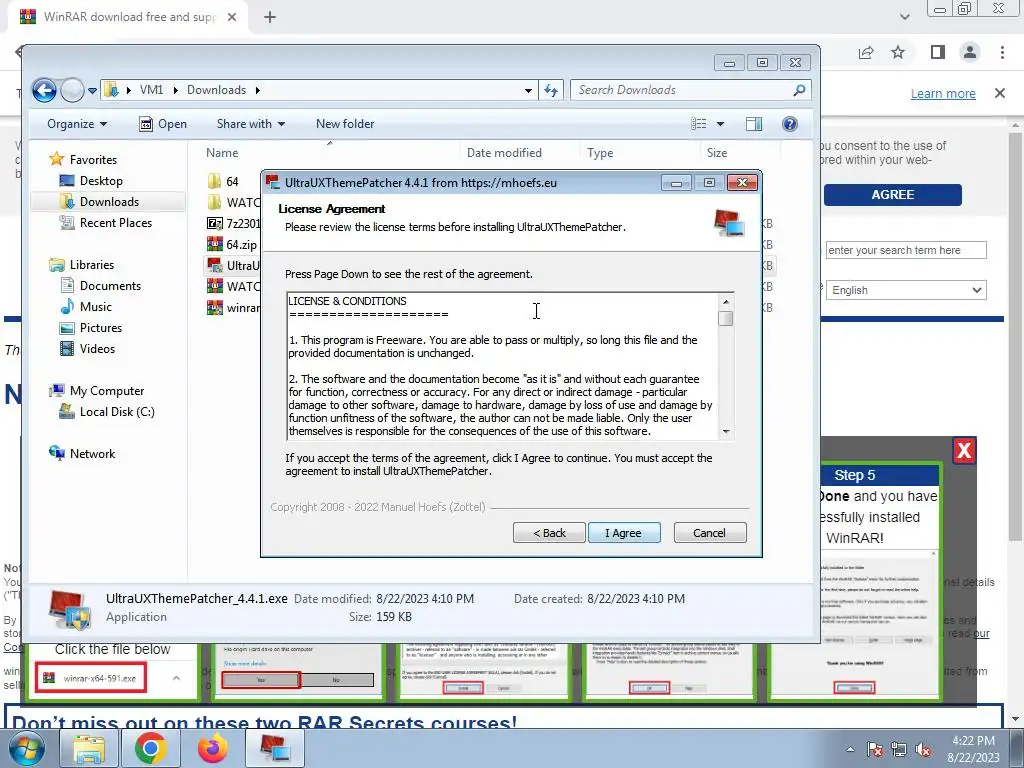1024x768 pixels.
Task: Select the 7z2301 file icon
Action: coord(215,223)
